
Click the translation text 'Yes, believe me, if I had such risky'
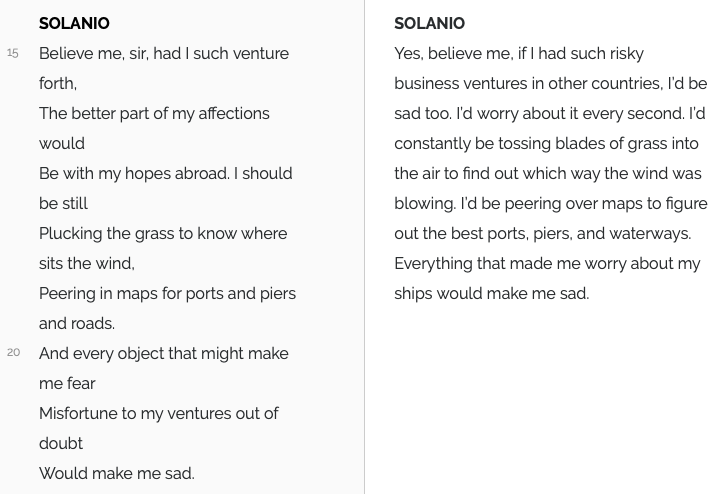coord(519,54)
